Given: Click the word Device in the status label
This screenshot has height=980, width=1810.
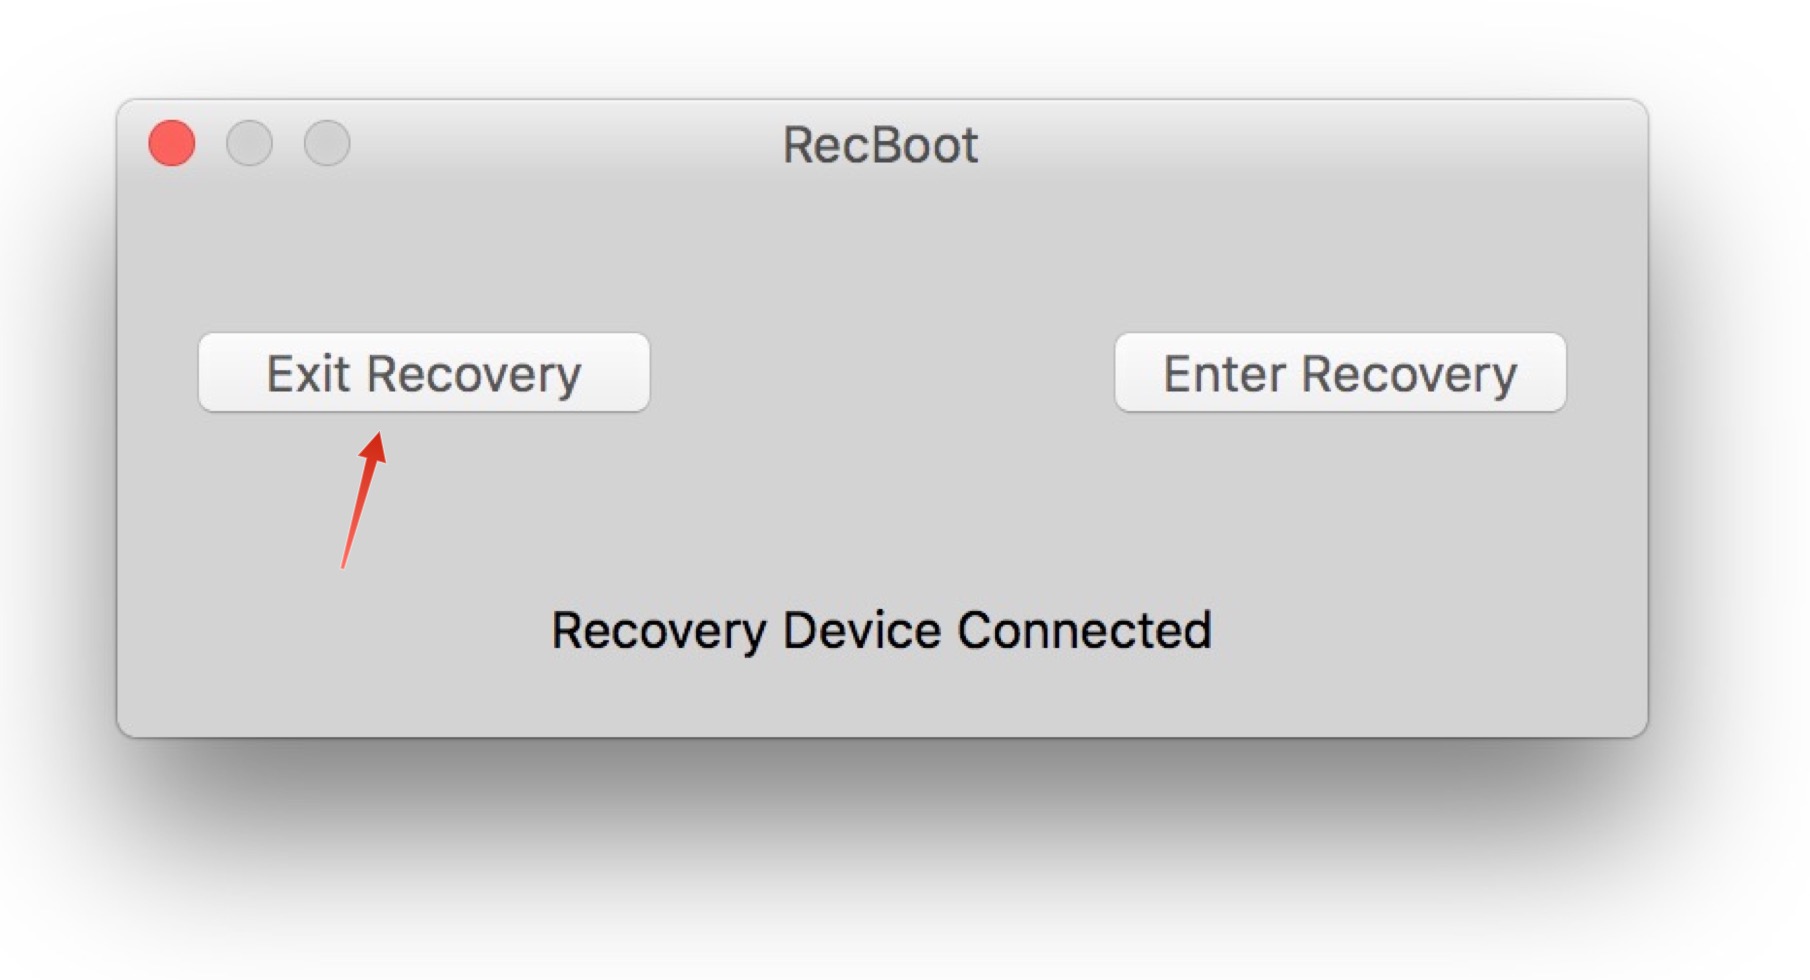Looking at the screenshot, I should 861,631.
